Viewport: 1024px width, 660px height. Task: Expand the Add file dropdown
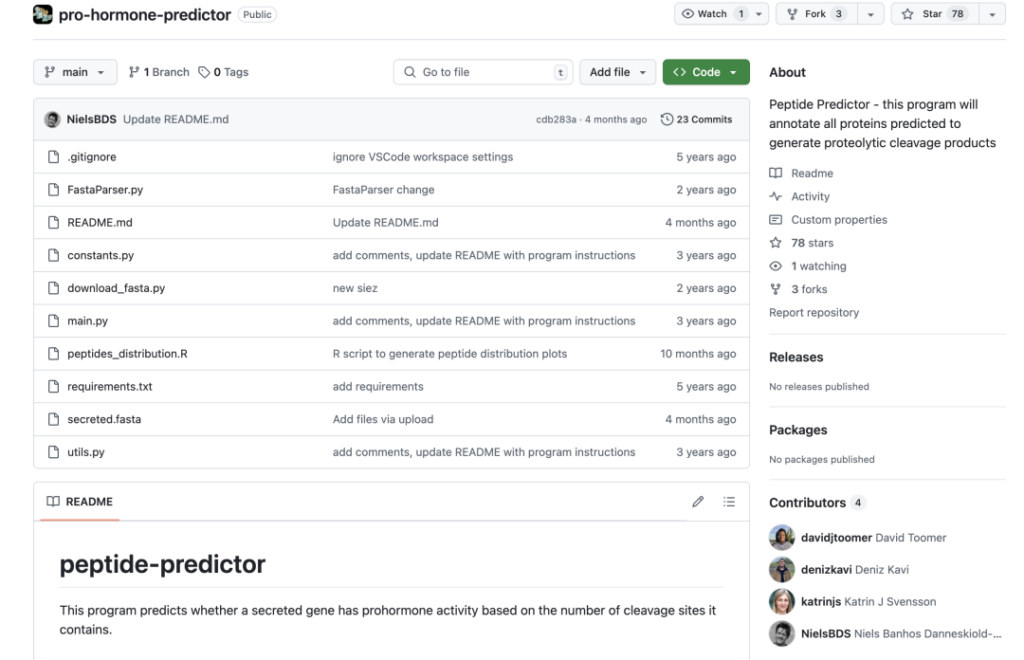[x=616, y=72]
